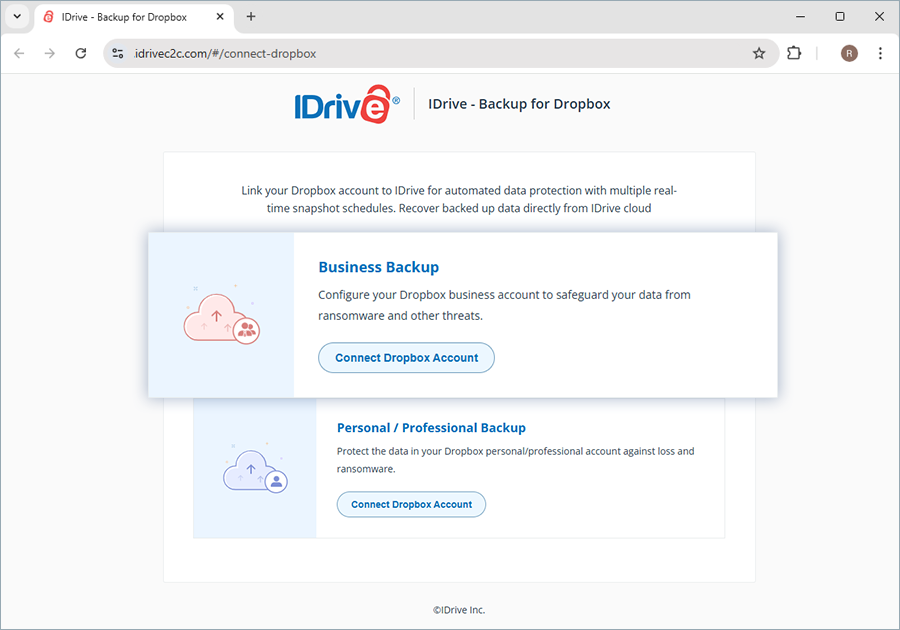This screenshot has width=900, height=630.
Task: Open the Business Backup heading
Action: (x=379, y=267)
